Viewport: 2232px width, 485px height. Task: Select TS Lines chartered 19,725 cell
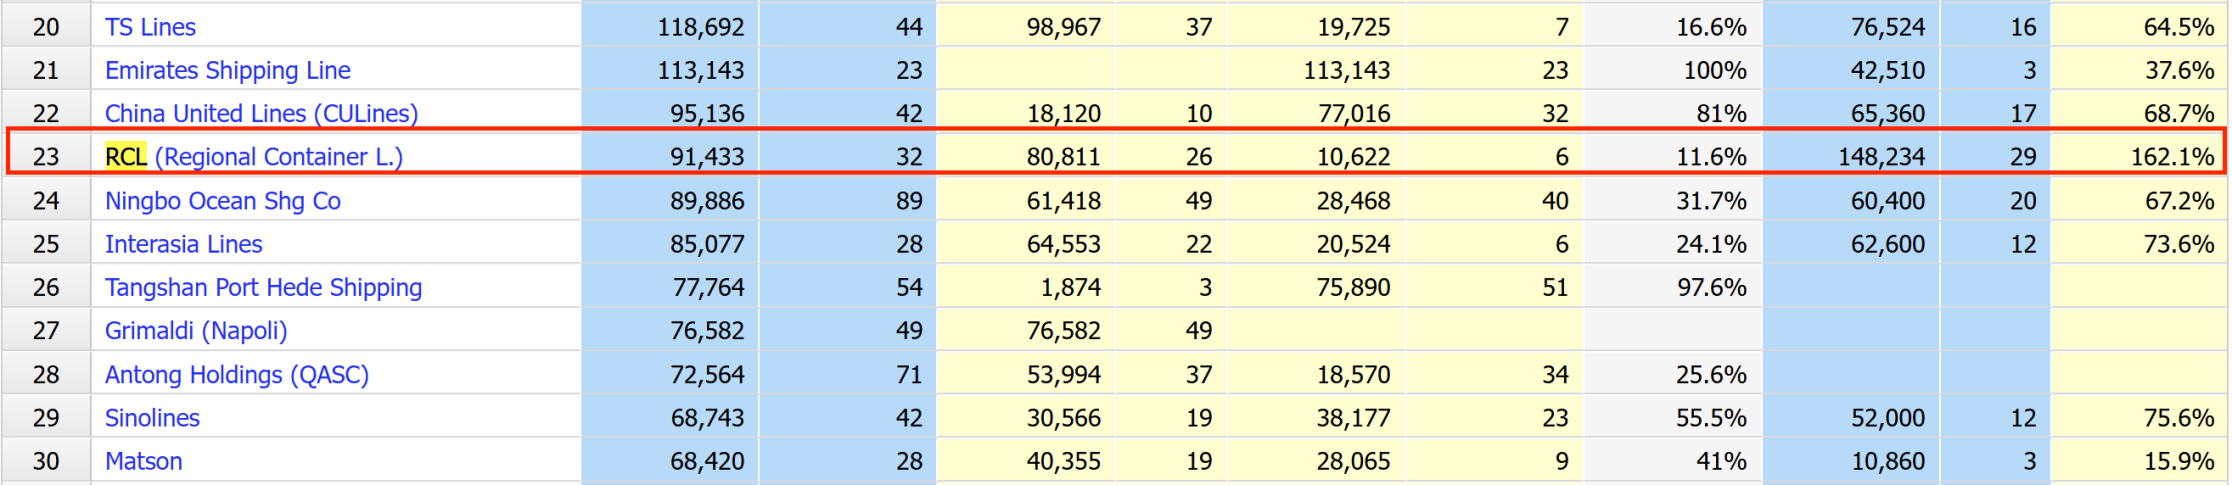pos(1316,26)
